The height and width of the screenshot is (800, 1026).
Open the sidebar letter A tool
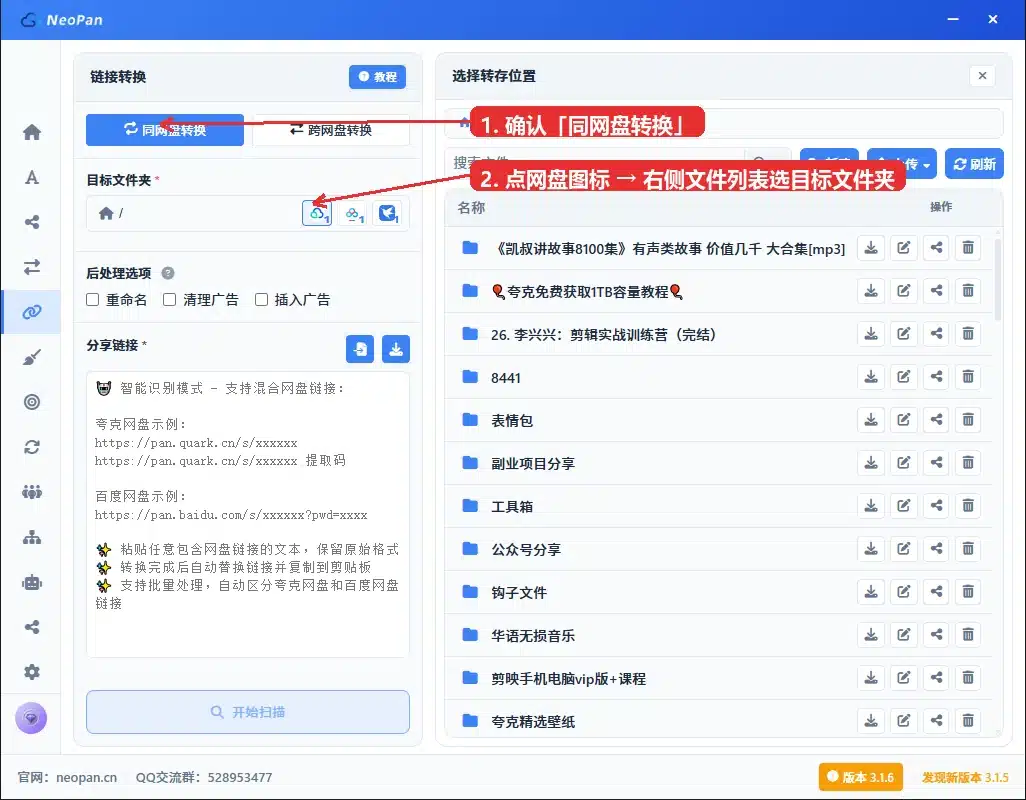[31, 177]
